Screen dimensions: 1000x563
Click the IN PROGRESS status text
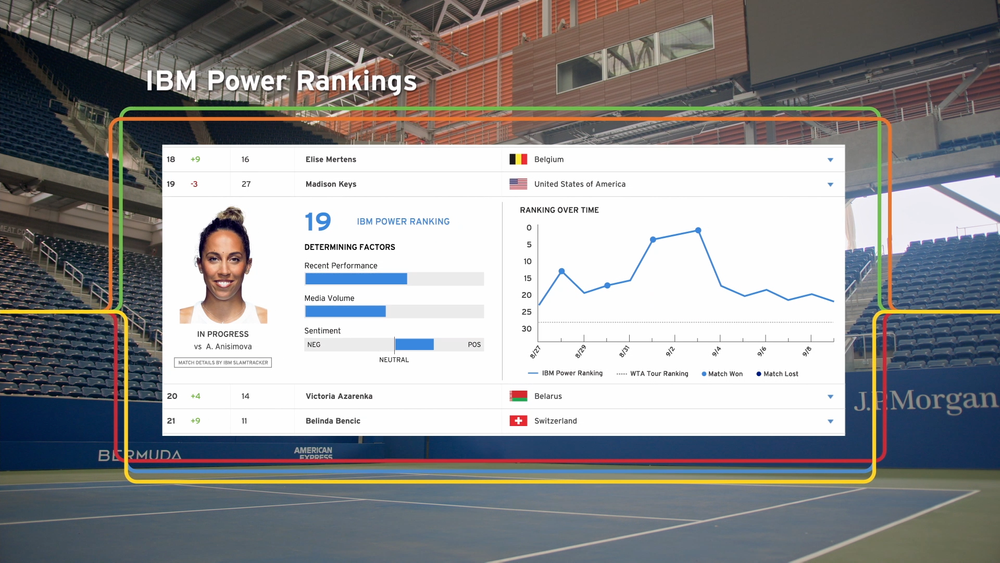pos(223,334)
